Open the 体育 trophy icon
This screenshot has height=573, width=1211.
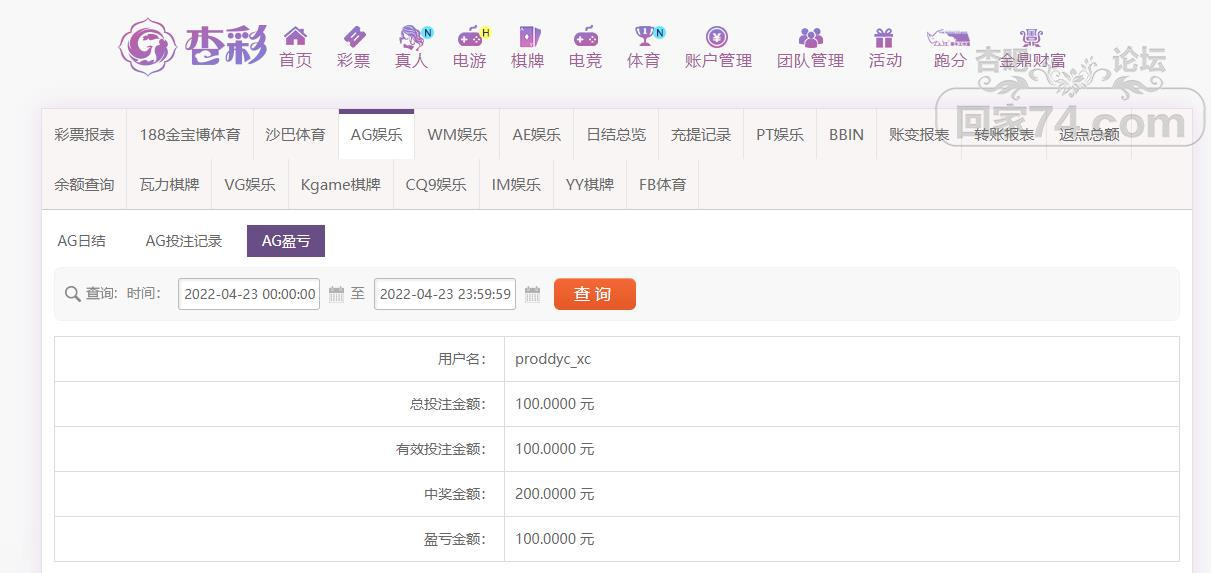(x=643, y=37)
